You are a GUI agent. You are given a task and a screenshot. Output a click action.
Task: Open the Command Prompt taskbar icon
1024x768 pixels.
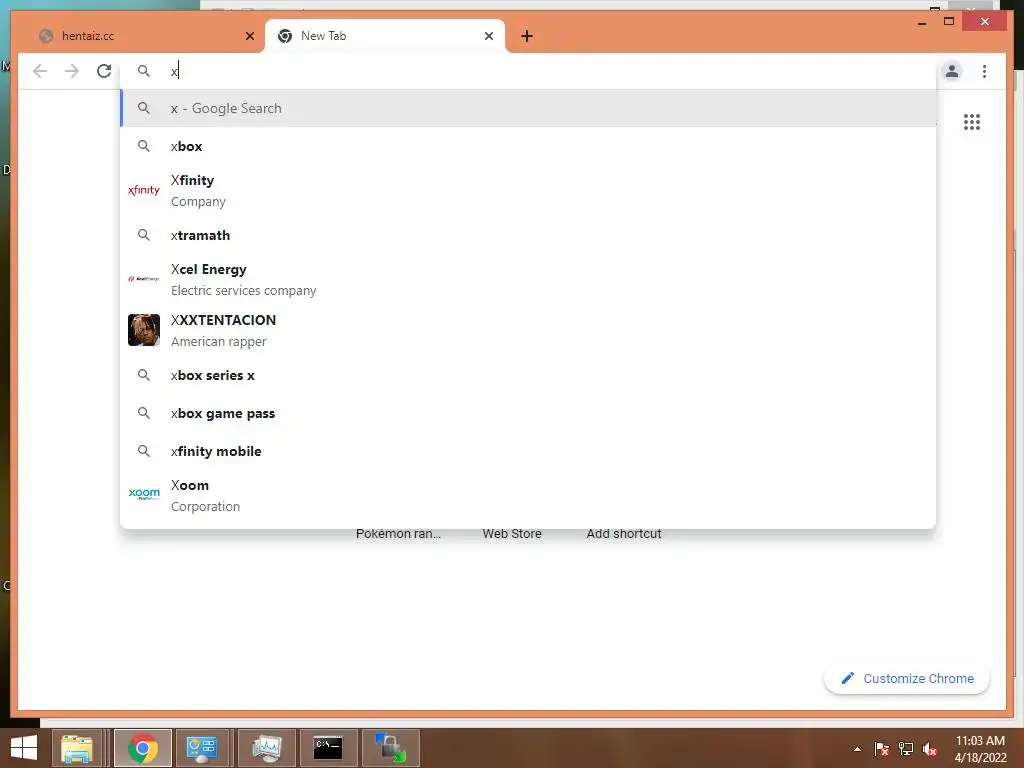328,748
